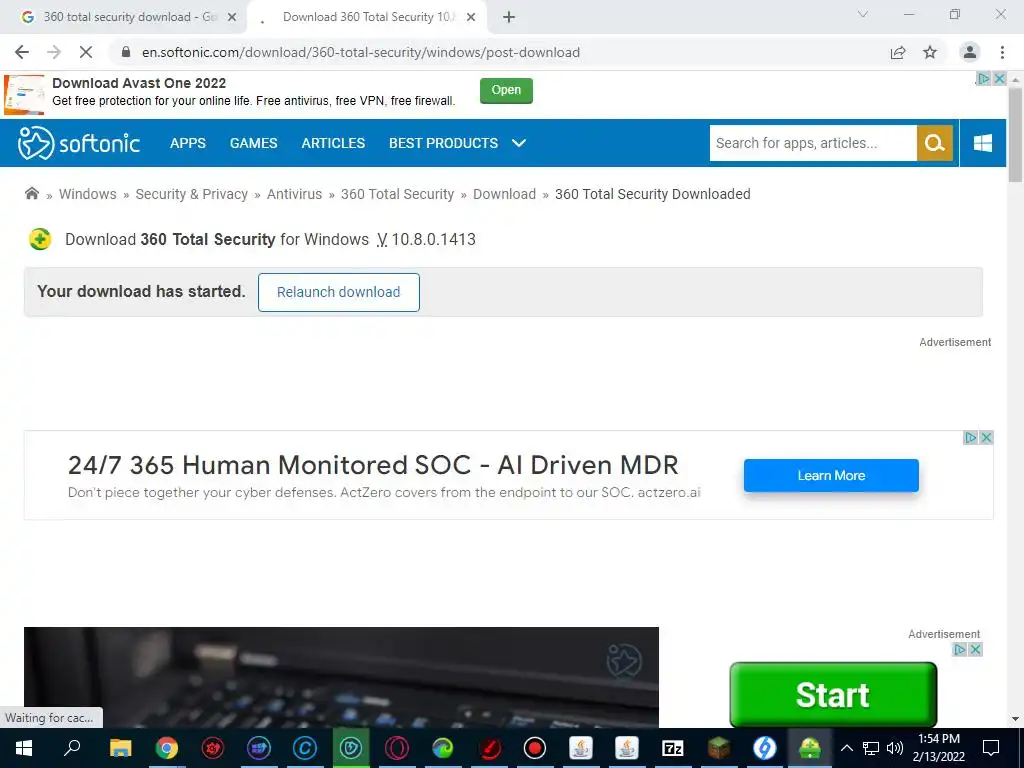The width and height of the screenshot is (1024, 768).
Task: Click the Chrome taskbar icon
Action: pos(167,748)
